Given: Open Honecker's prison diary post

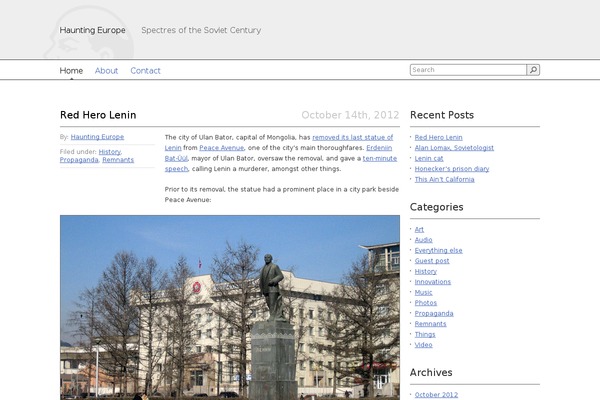Looking at the screenshot, I should (452, 168).
